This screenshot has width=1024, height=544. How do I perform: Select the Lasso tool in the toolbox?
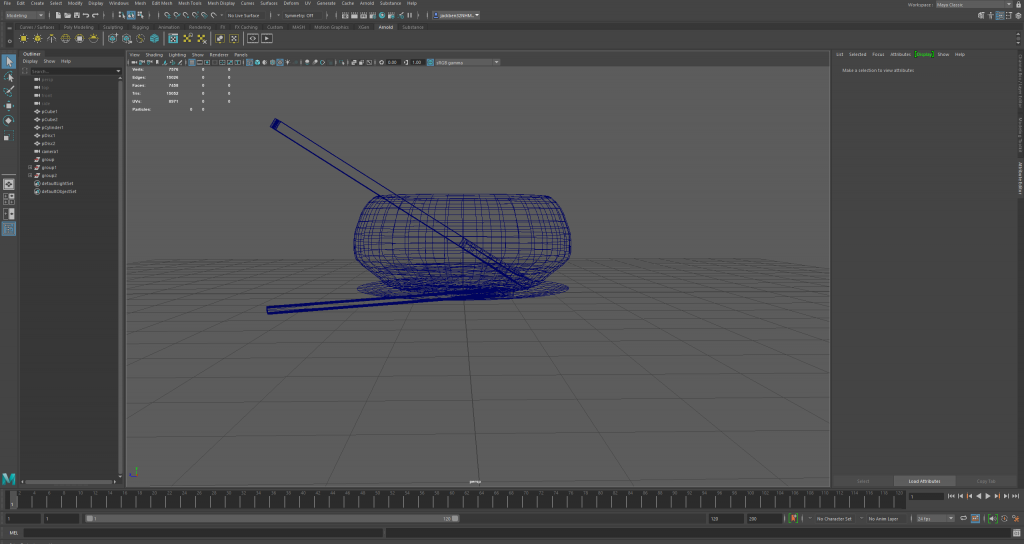pyautogui.click(x=9, y=76)
